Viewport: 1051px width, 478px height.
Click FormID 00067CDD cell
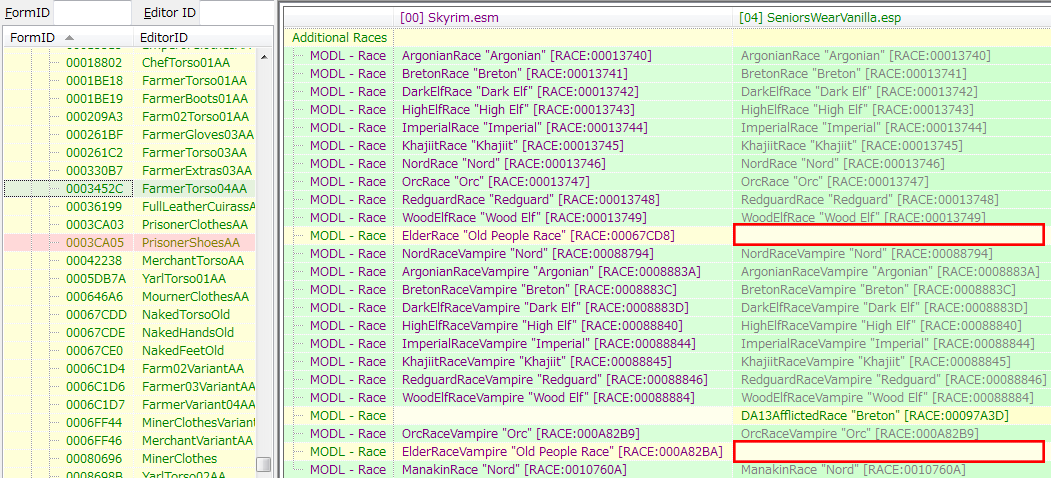(x=95, y=315)
